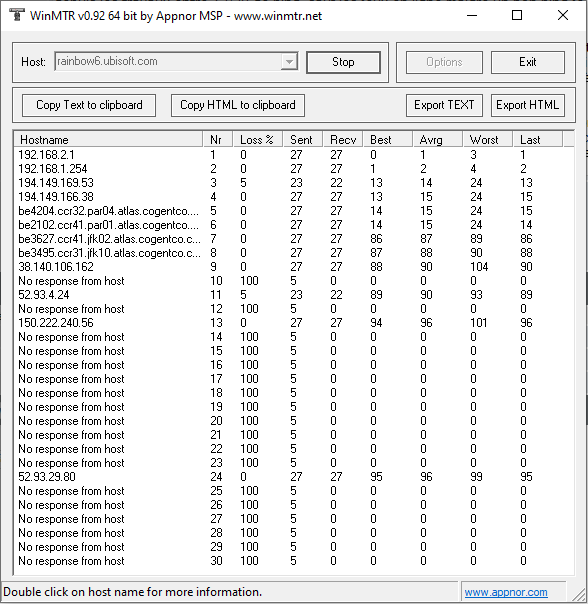Select the be2102.ccr41.par01 hop row
The width and height of the screenshot is (588, 604).
294,225
